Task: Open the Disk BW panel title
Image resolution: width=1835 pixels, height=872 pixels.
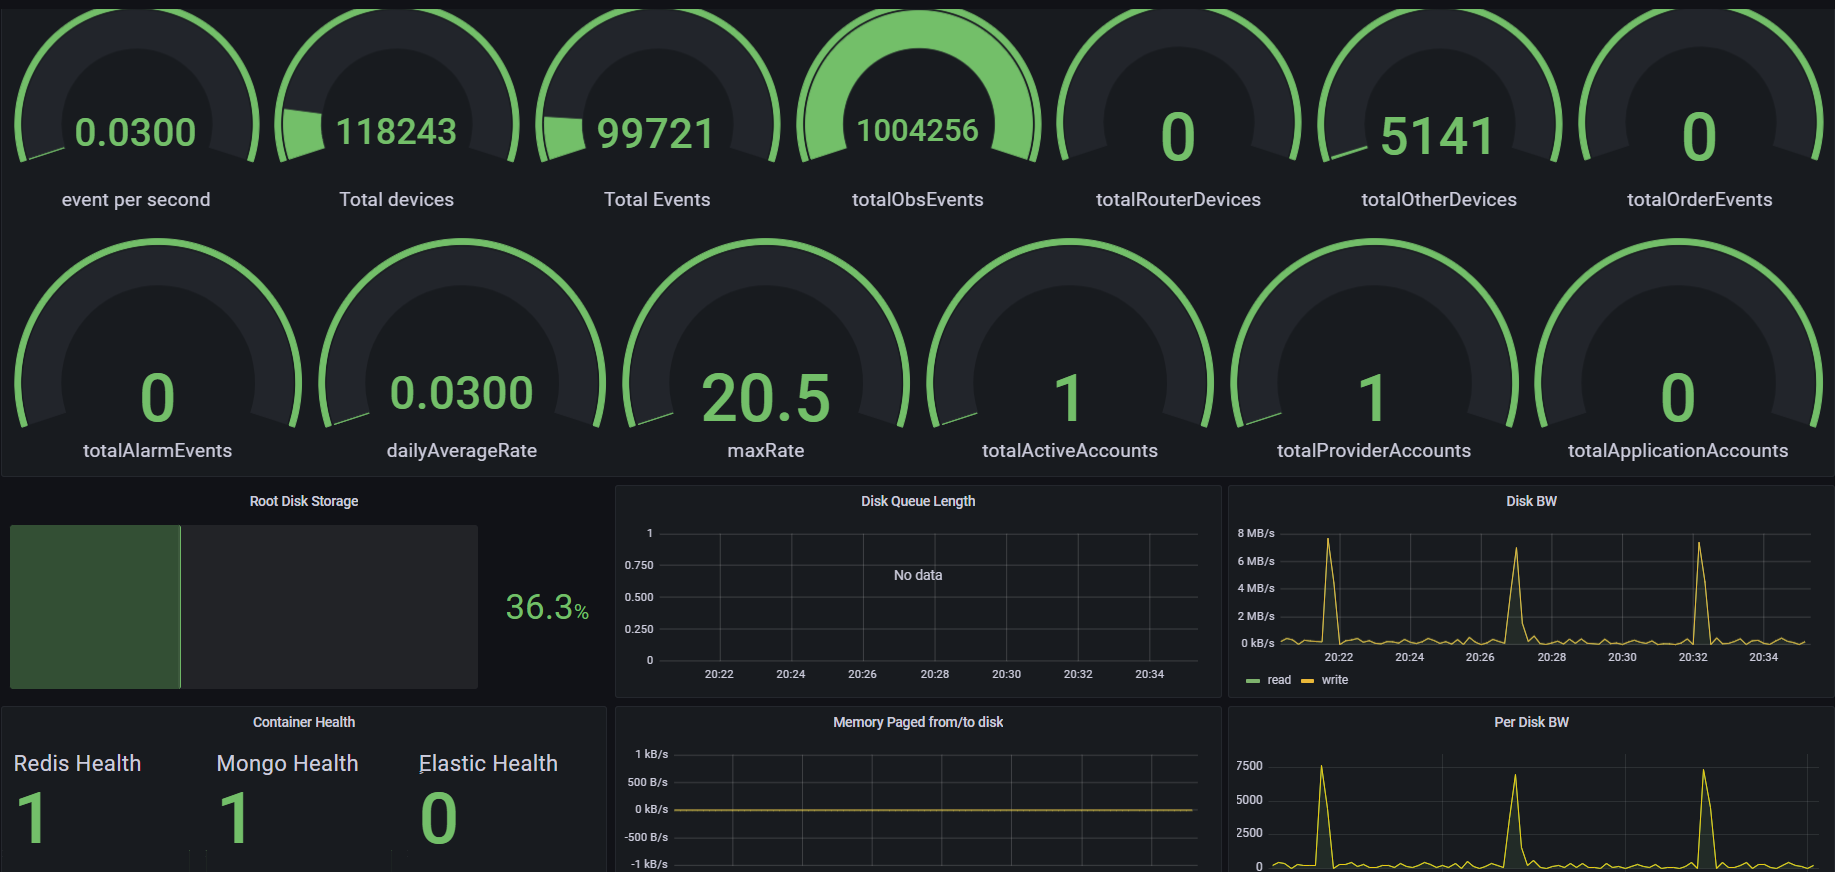Action: 1531,501
